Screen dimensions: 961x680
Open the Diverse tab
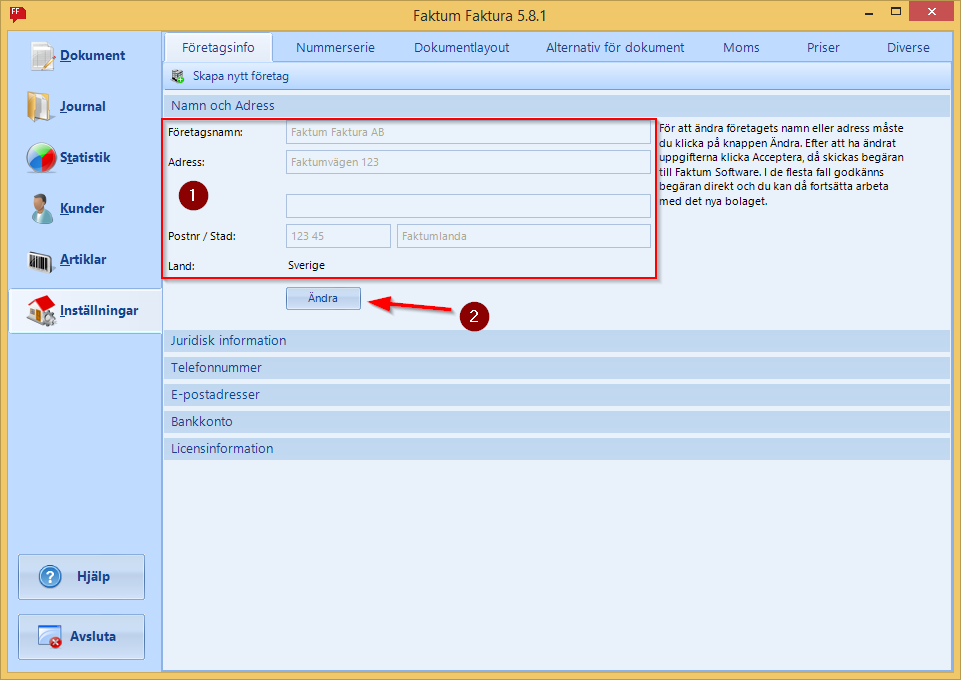coord(908,48)
